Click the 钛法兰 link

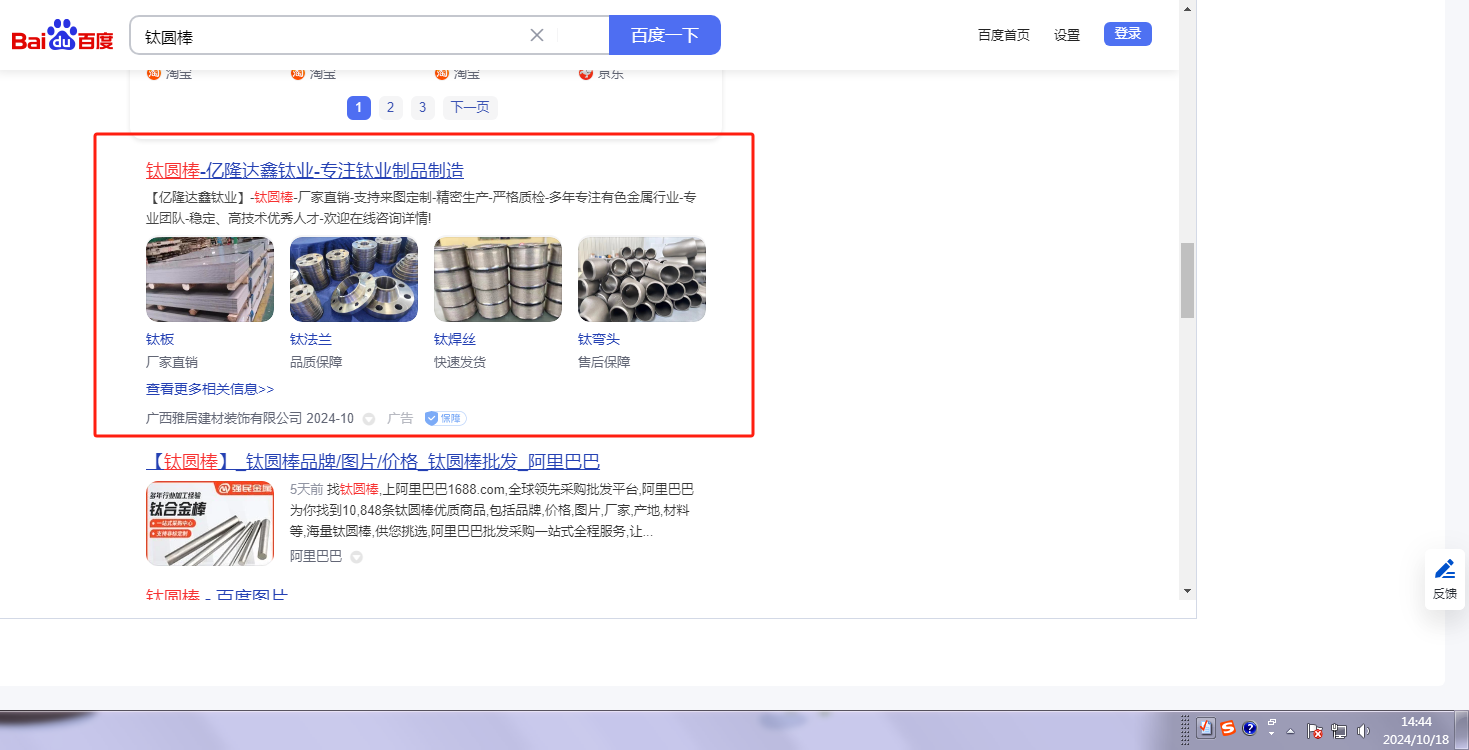click(x=311, y=340)
